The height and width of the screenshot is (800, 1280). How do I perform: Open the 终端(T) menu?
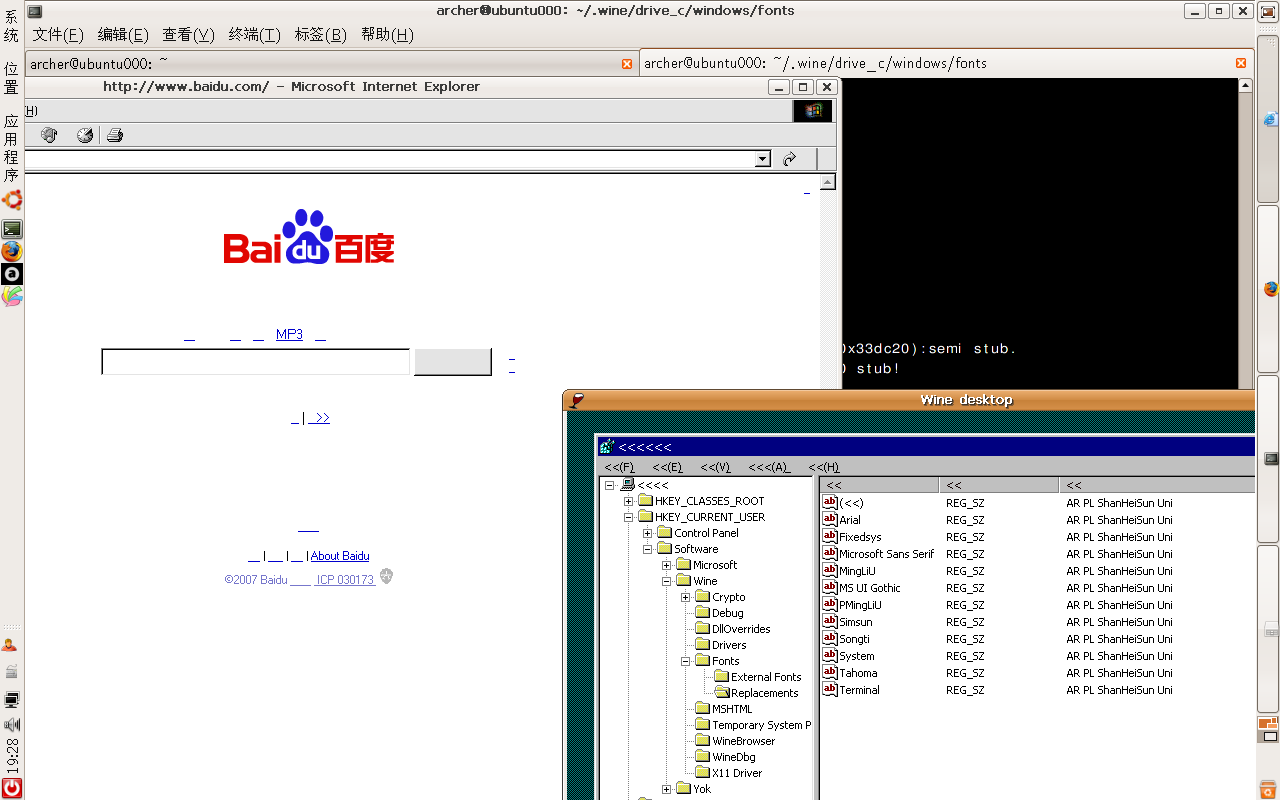tap(254, 34)
